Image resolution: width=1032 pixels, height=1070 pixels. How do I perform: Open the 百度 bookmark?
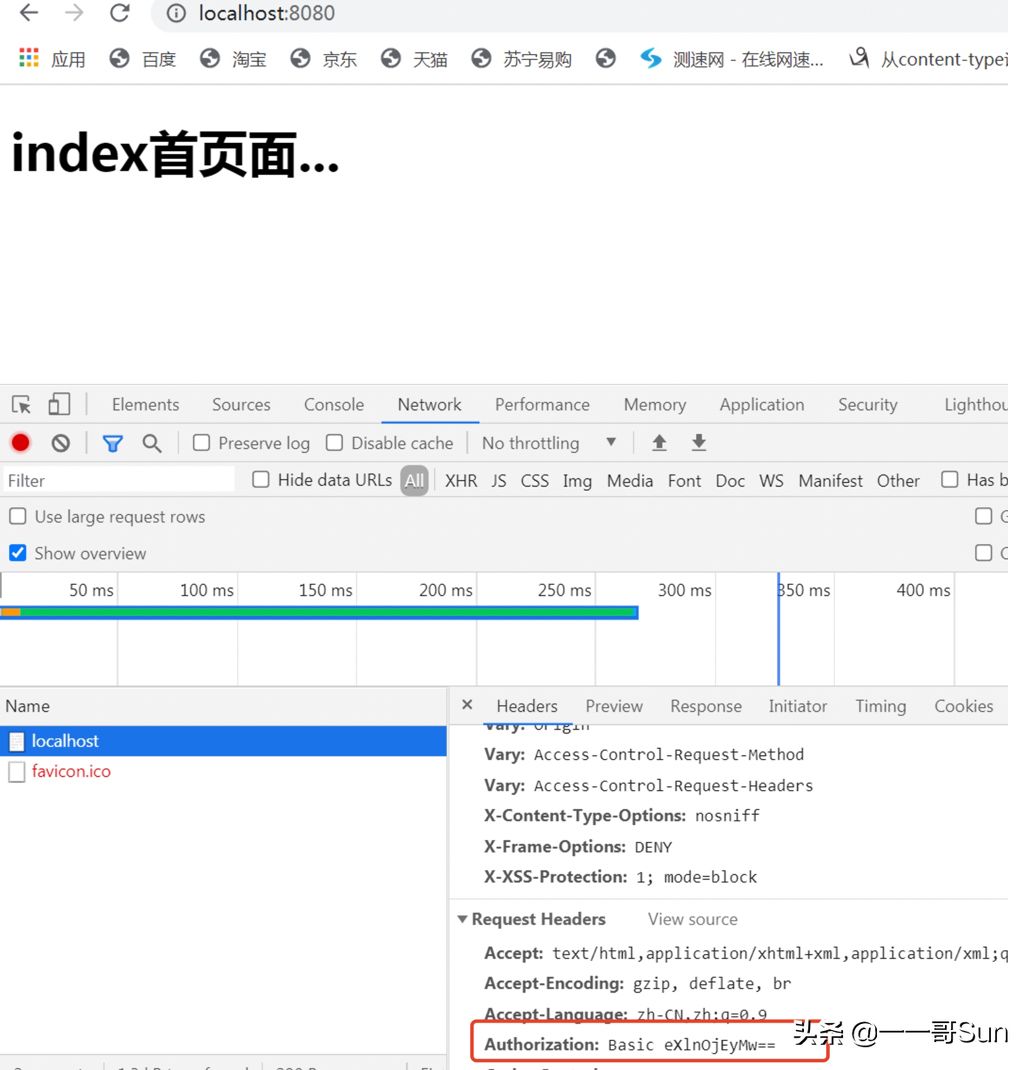(143, 59)
